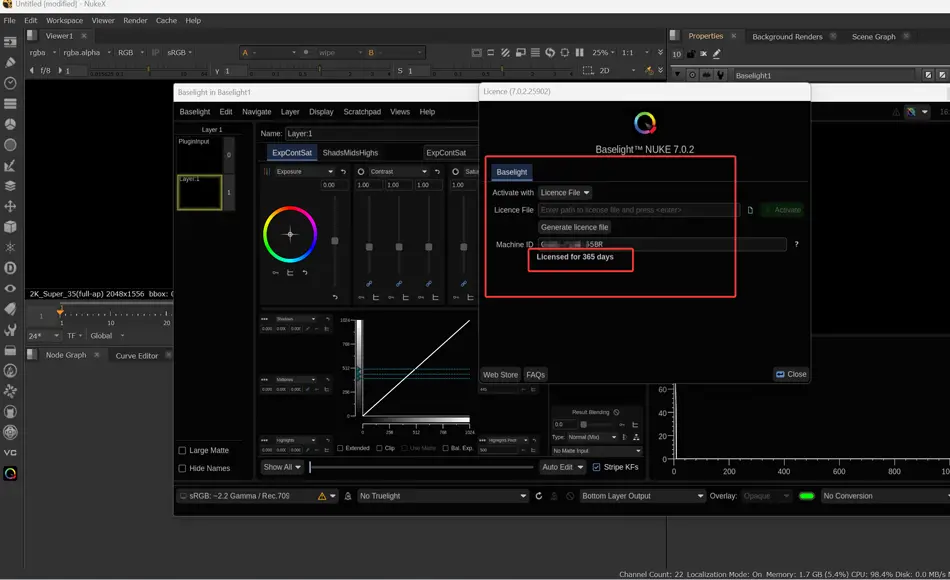Open the Particles nodes icon

coord(10,247)
